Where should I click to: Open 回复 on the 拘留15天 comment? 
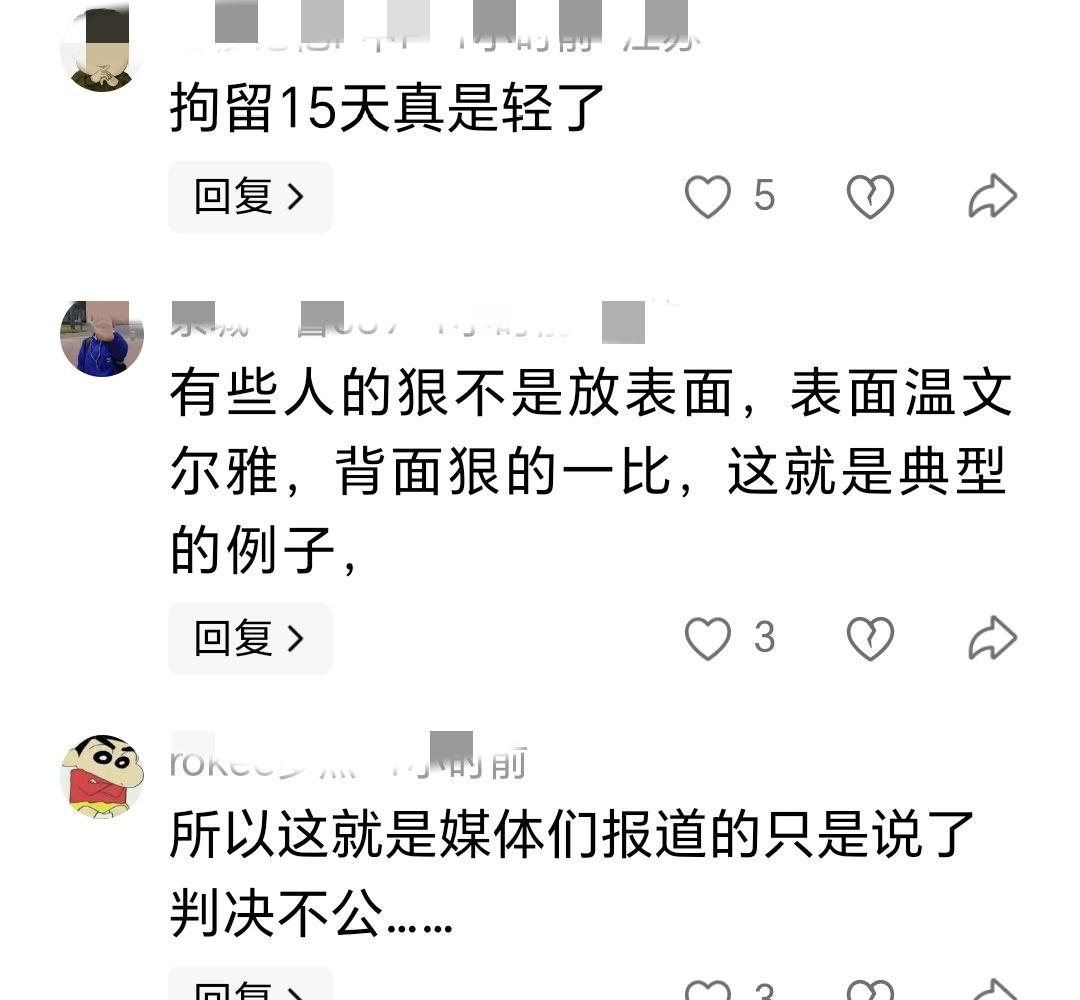point(250,197)
